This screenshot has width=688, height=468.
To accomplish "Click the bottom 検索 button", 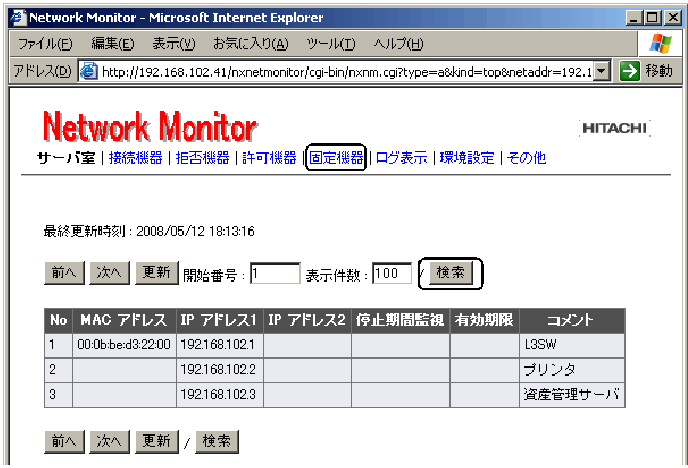I will click(217, 442).
